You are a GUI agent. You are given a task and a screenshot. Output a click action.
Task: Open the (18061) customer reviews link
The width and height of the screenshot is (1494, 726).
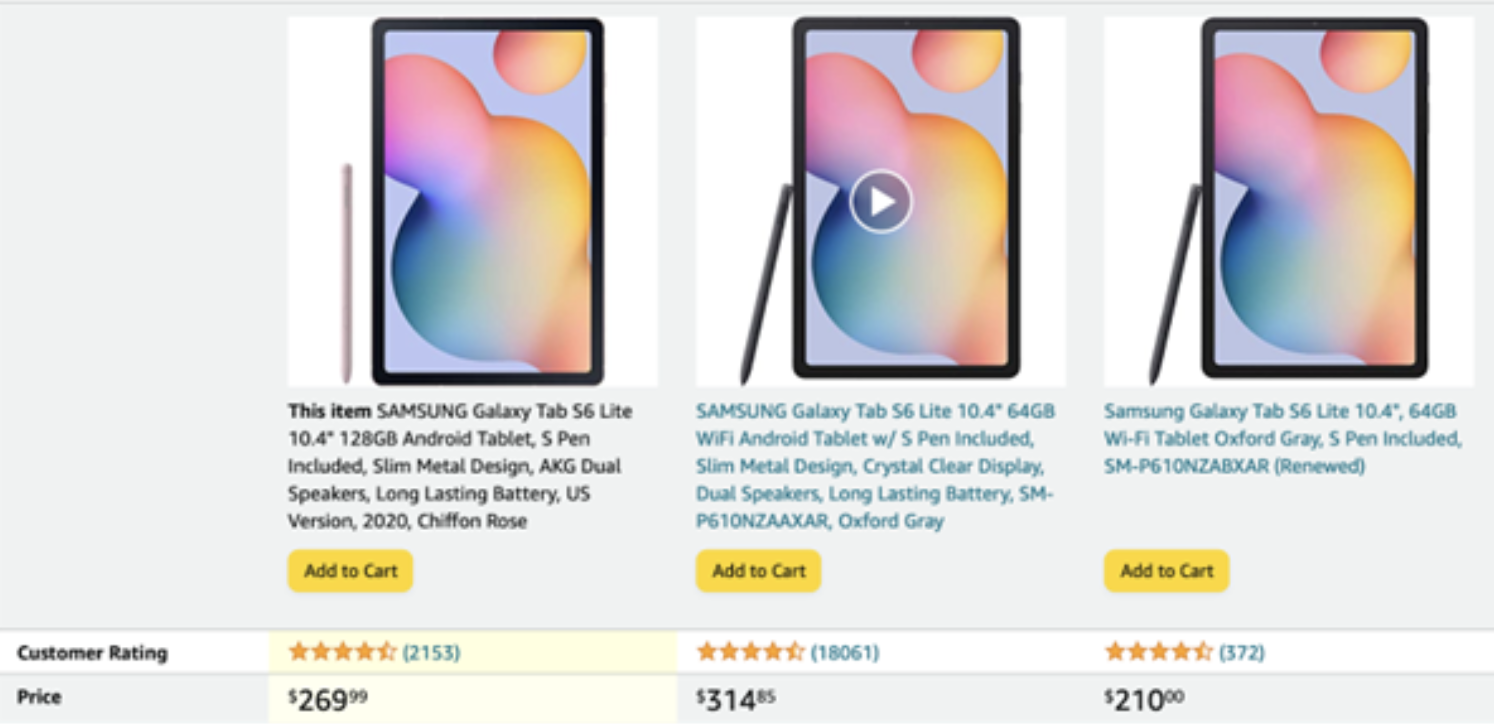coord(844,653)
